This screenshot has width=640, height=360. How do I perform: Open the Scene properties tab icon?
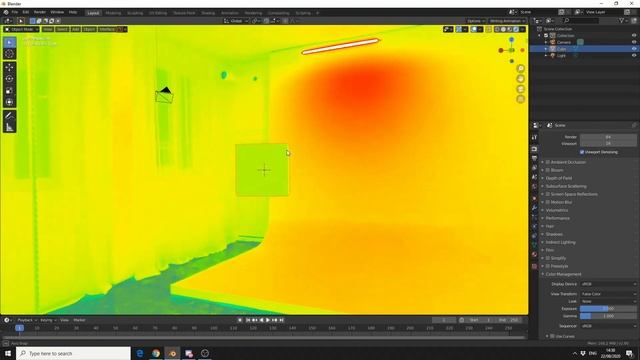pyautogui.click(x=534, y=177)
